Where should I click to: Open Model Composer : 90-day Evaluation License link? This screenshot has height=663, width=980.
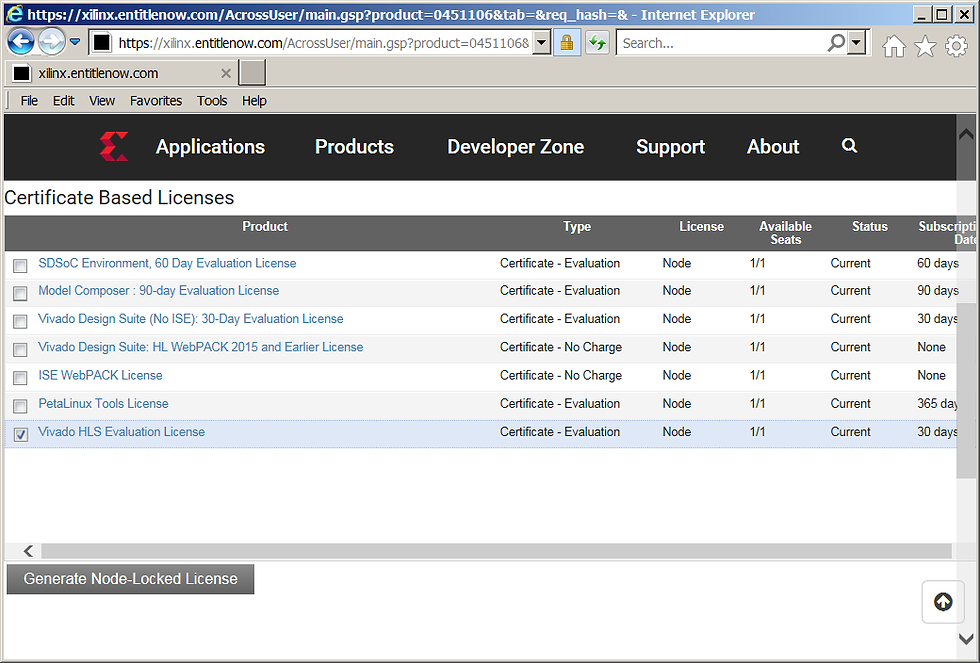pos(159,291)
